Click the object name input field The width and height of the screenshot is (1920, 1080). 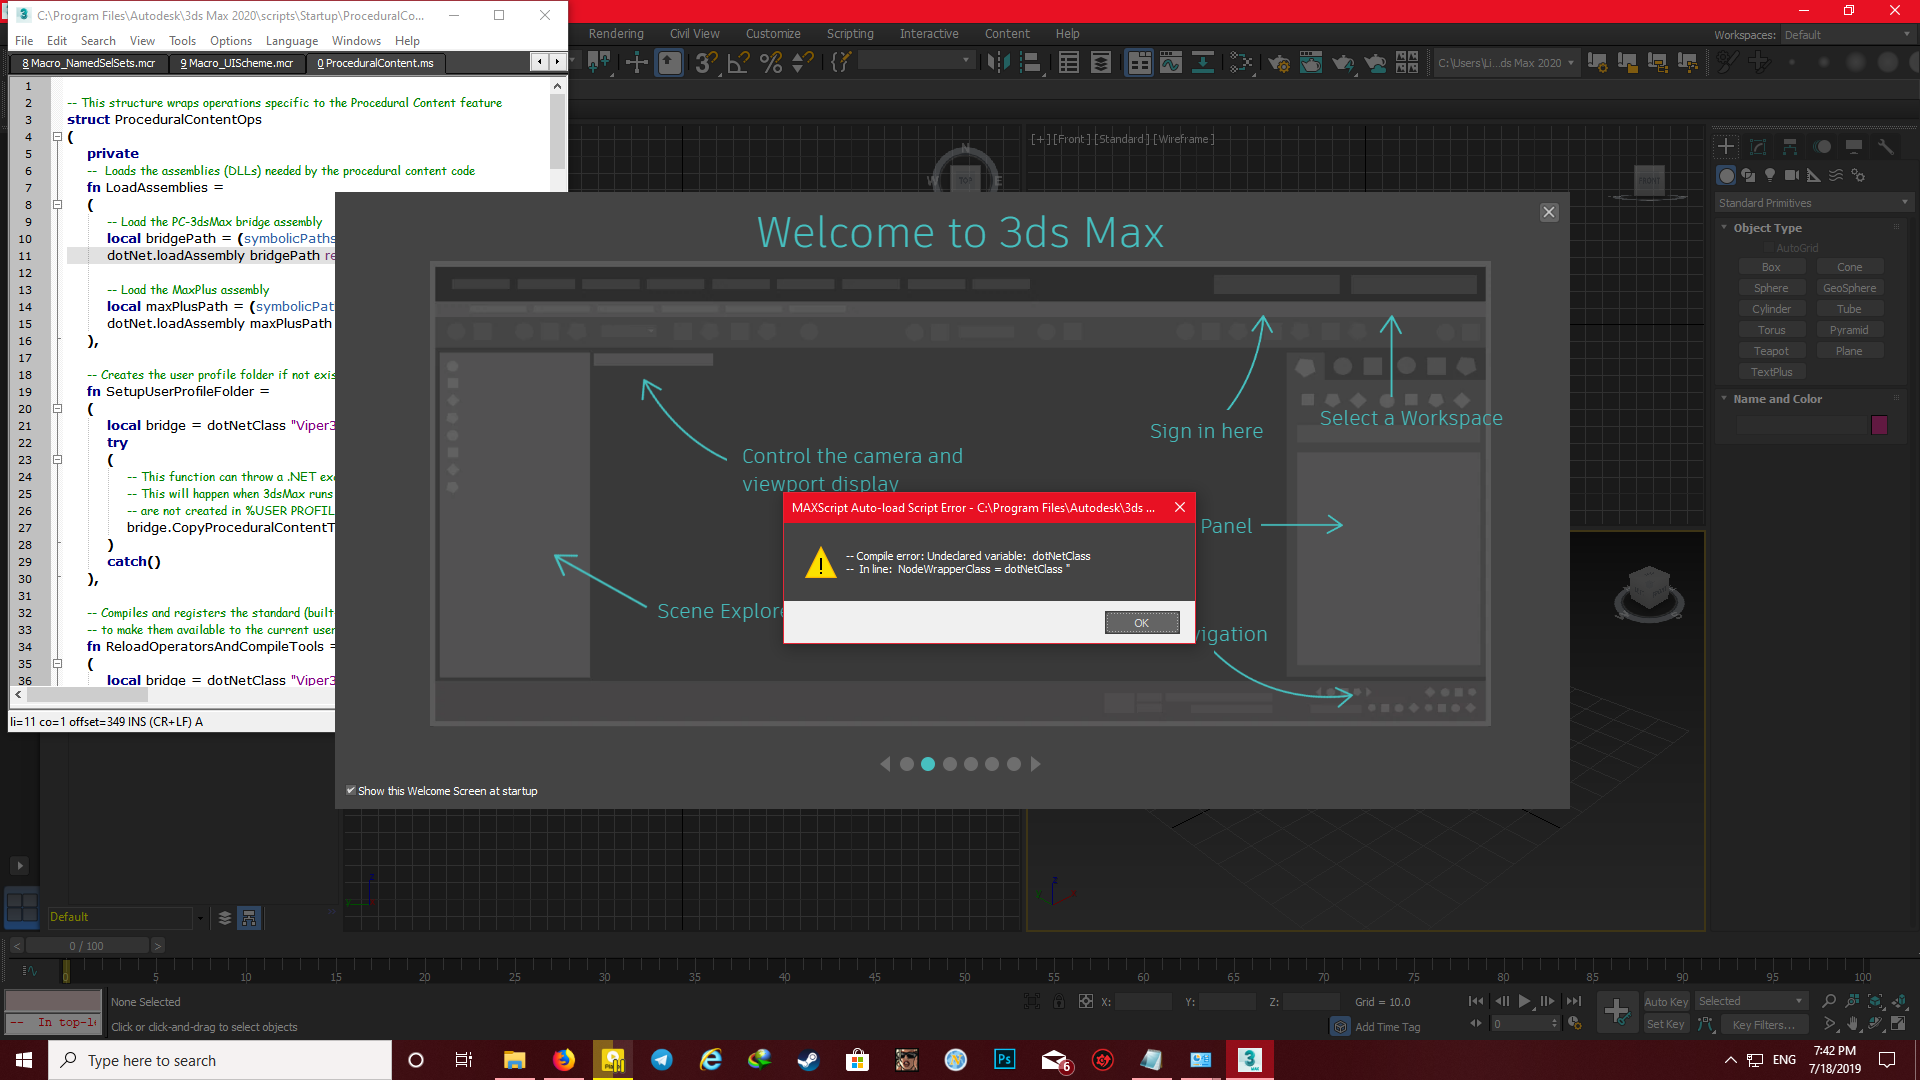coord(1801,425)
